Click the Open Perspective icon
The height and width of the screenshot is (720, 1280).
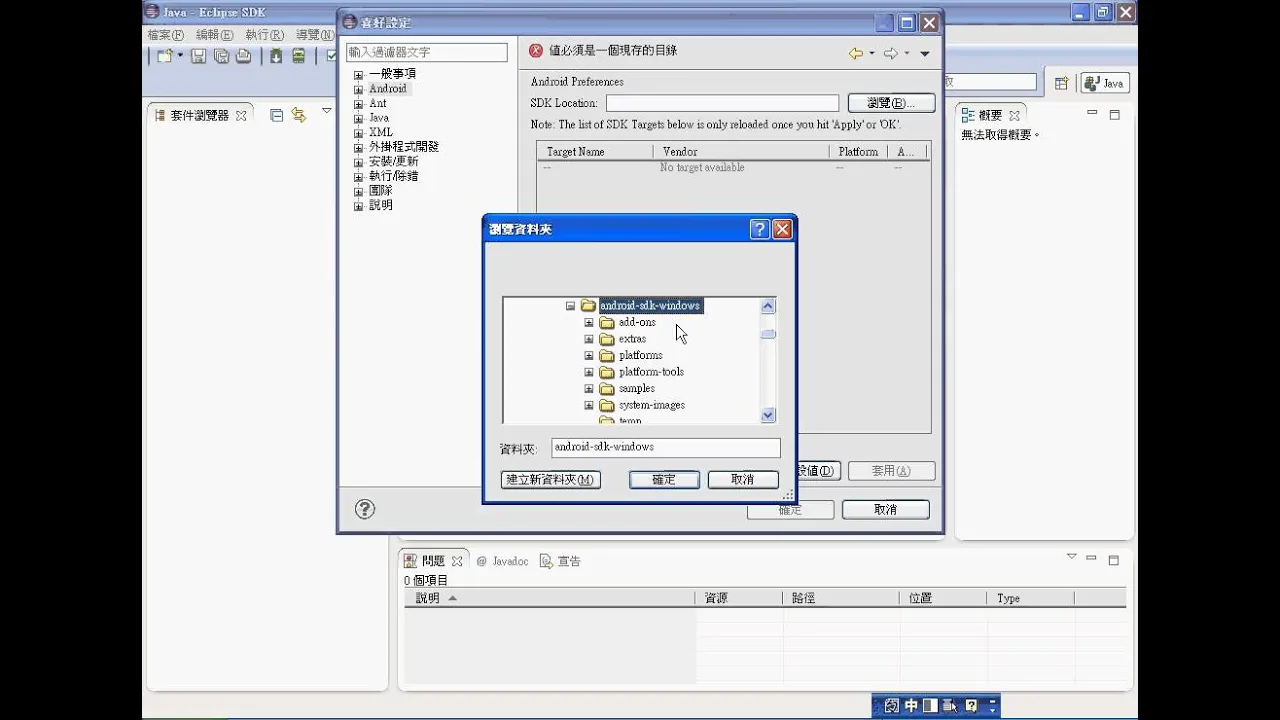pyautogui.click(x=1061, y=83)
